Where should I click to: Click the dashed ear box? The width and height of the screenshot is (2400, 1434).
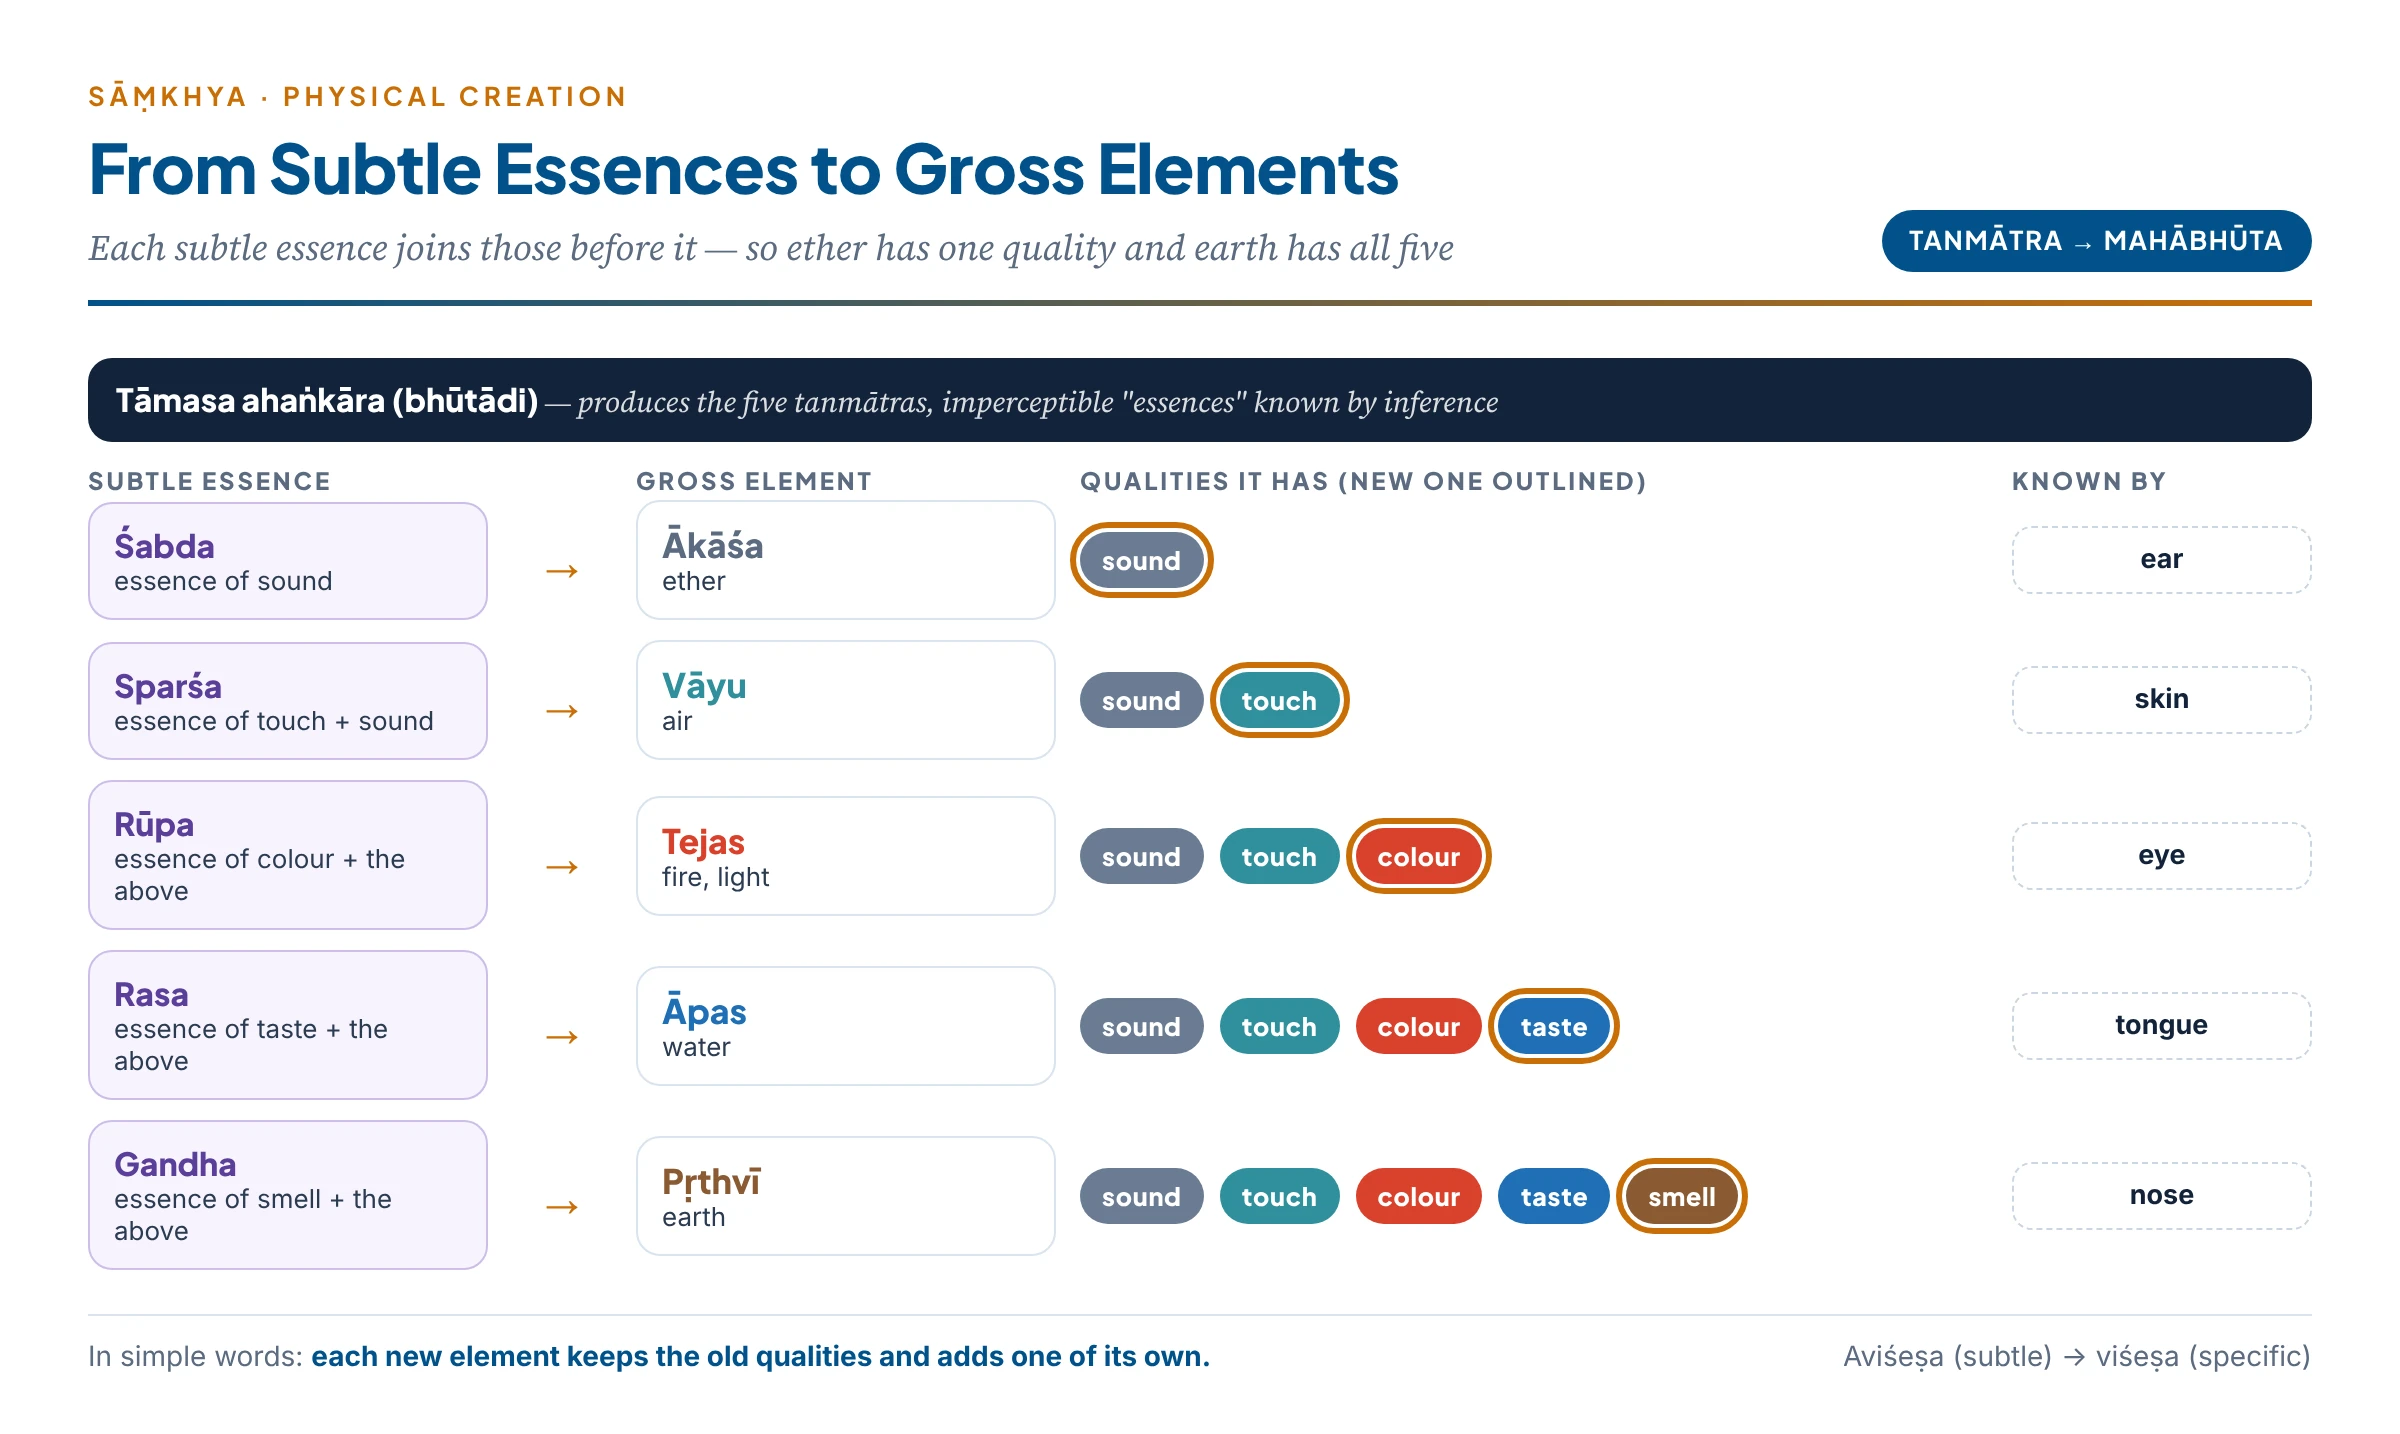[2161, 560]
